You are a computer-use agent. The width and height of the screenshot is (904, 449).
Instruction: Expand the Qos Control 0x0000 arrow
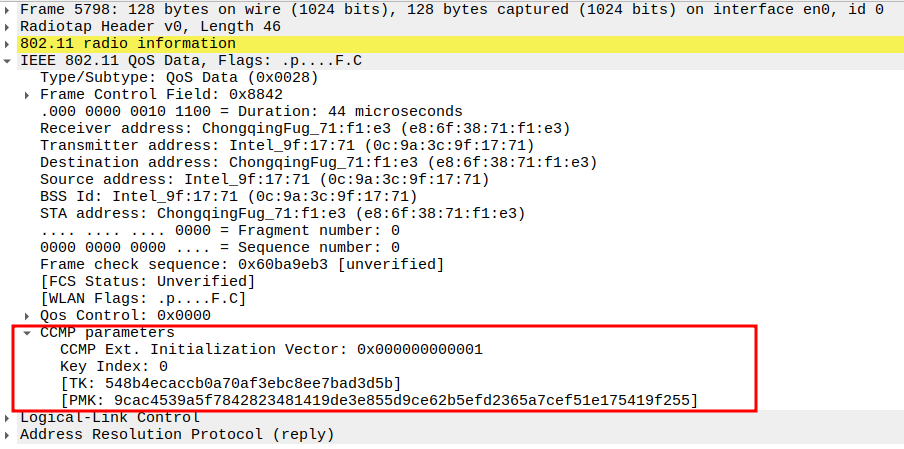point(29,316)
